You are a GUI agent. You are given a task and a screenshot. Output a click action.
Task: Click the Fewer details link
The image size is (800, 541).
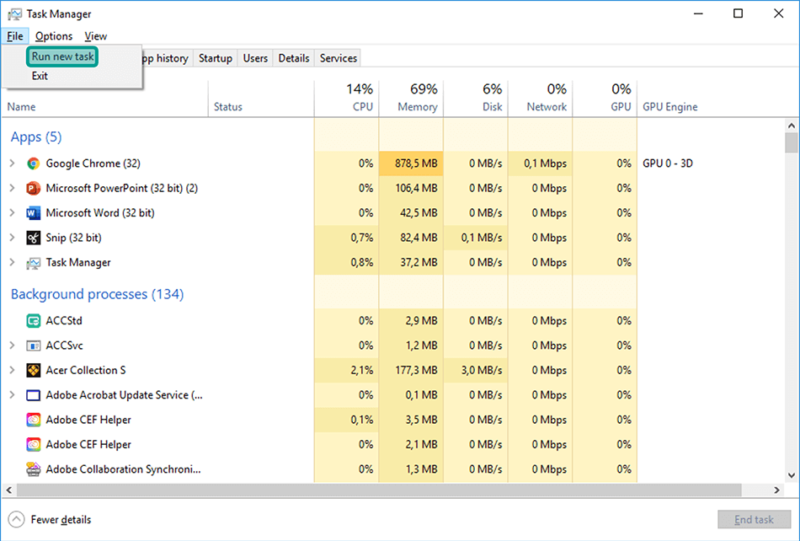click(61, 520)
